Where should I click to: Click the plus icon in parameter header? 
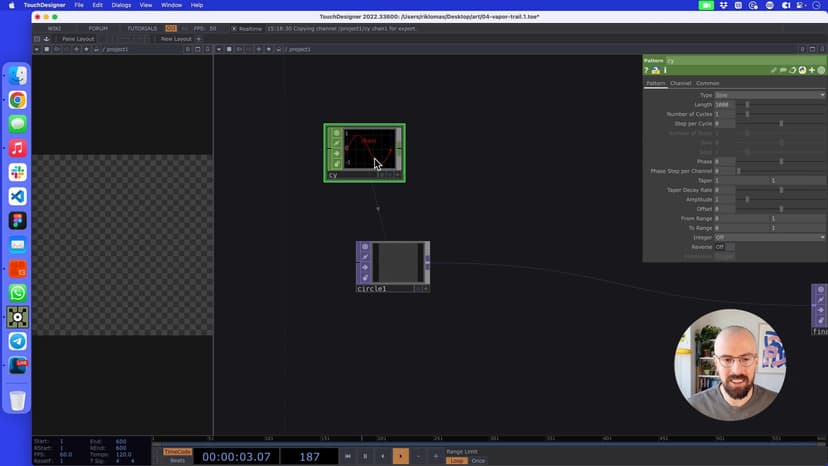click(x=811, y=71)
